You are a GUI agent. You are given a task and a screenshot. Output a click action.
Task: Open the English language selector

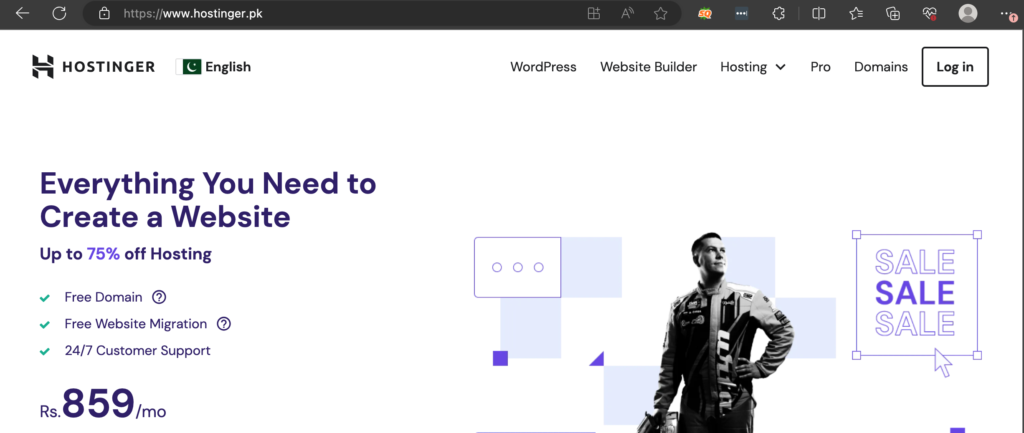[x=213, y=67]
